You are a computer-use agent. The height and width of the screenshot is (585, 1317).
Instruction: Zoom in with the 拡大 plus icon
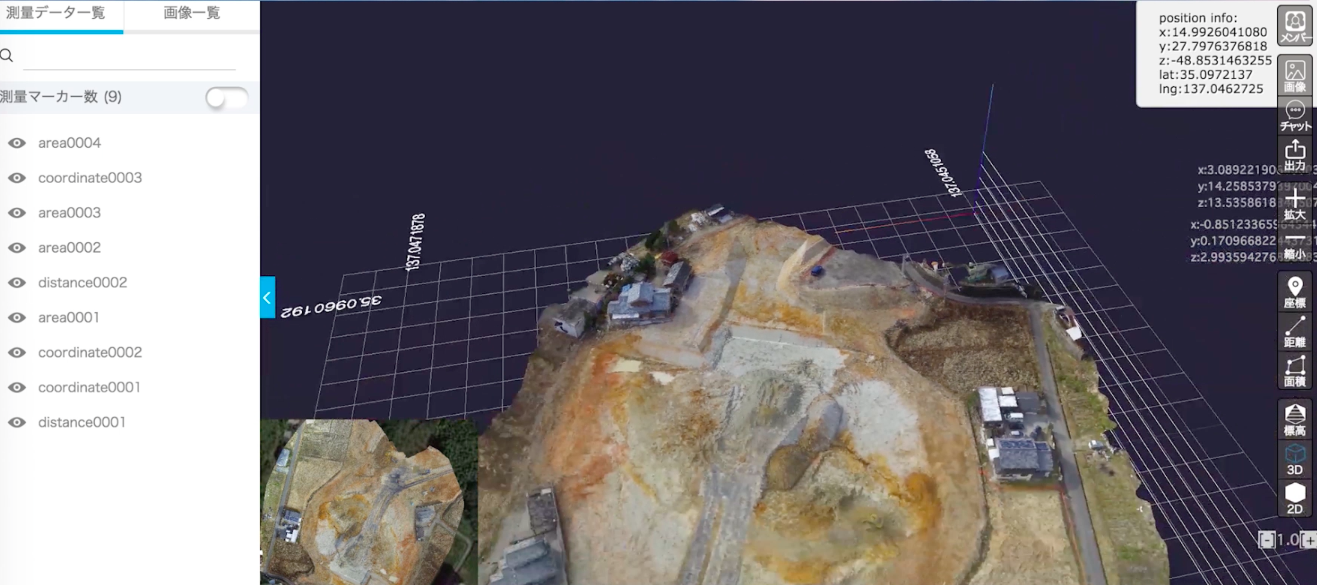pos(1295,204)
